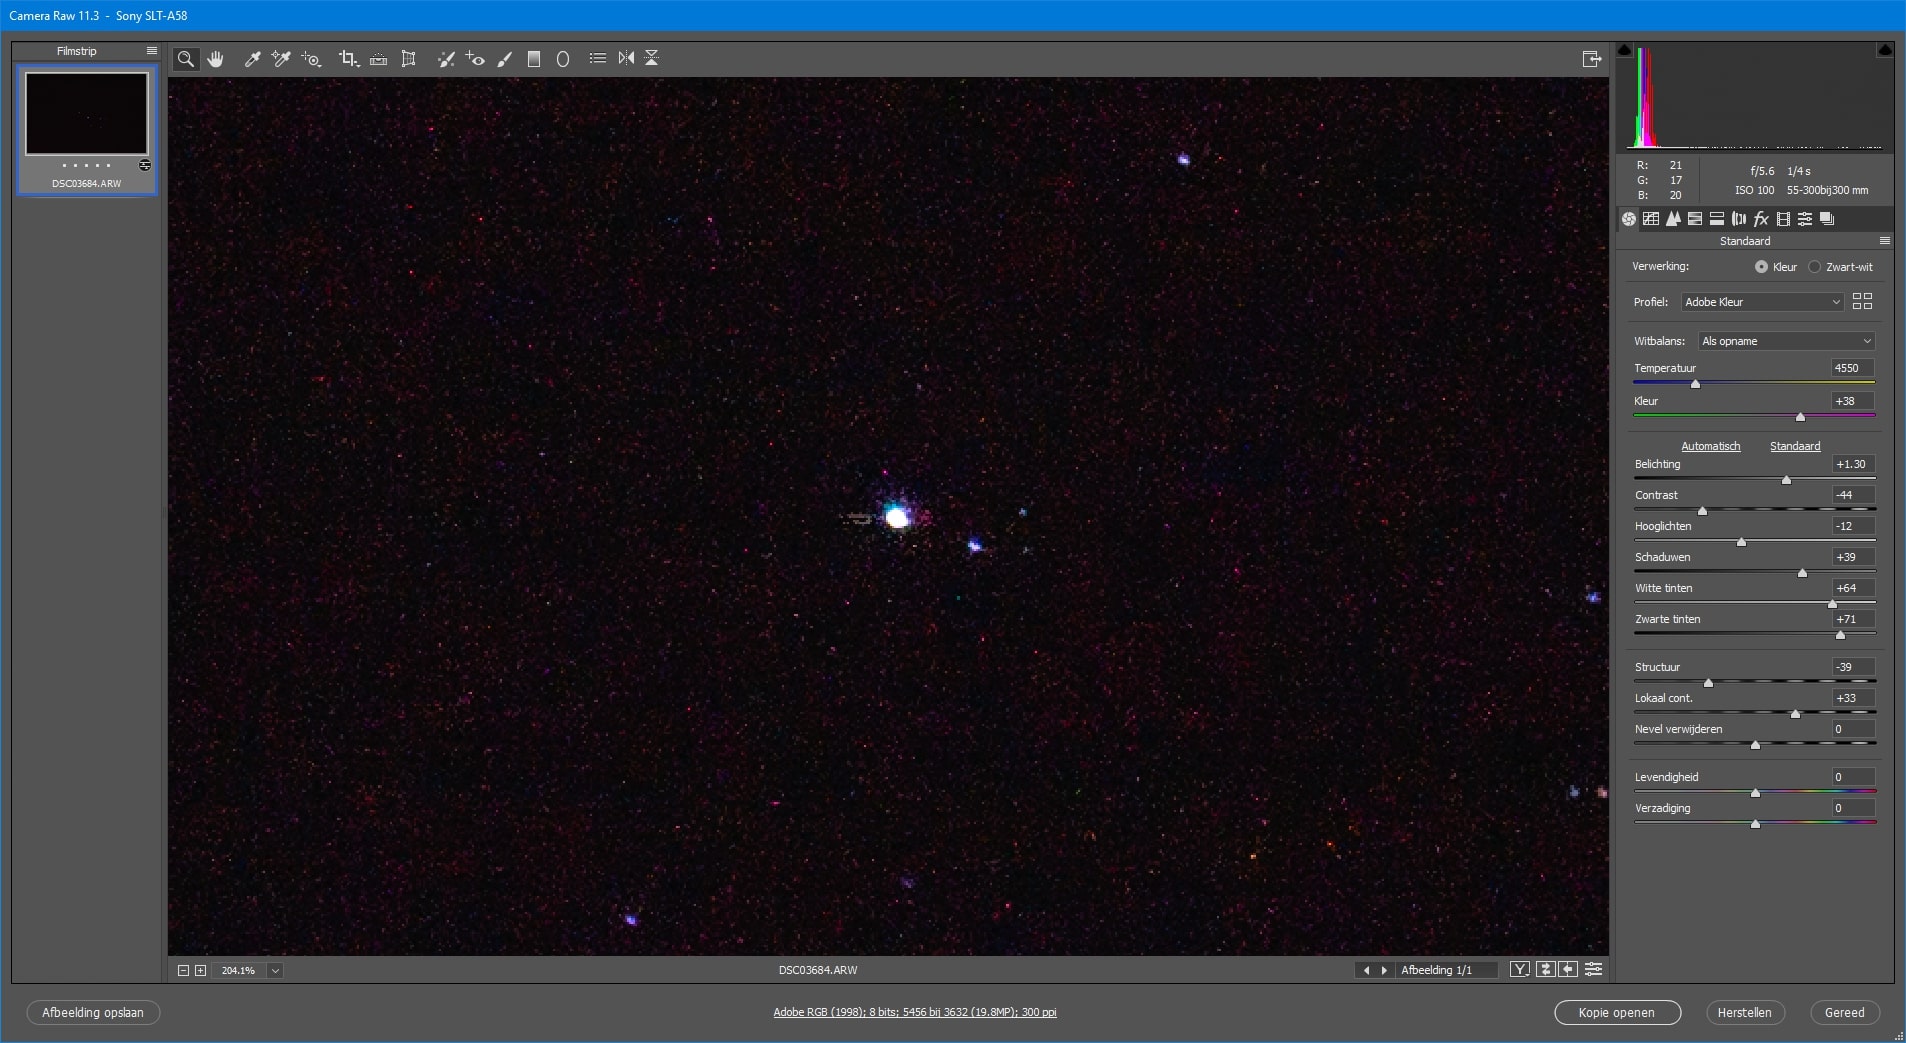This screenshot has height=1043, width=1906.
Task: Toggle shadow clipping warning in histogram
Action: point(1625,49)
